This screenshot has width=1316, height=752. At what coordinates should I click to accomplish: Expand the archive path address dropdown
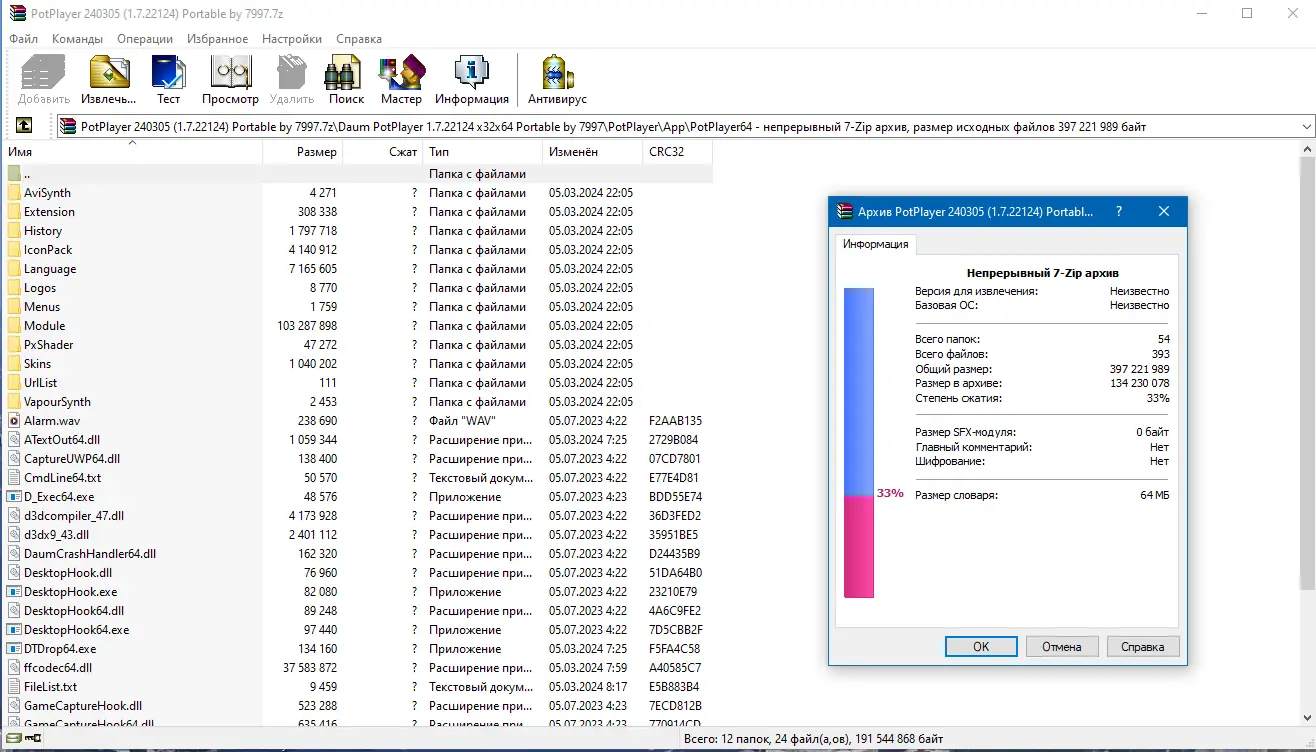1306,127
